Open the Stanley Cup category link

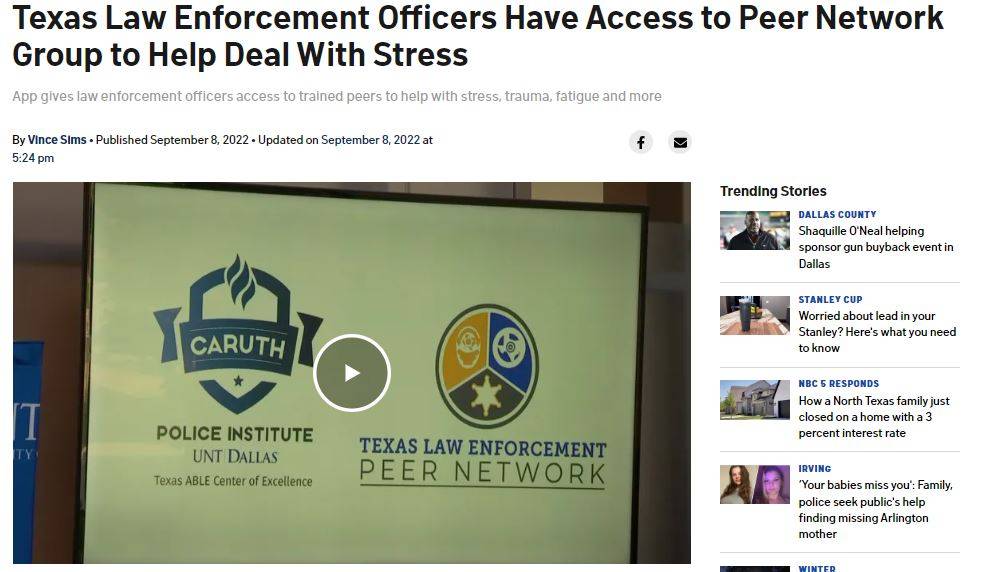point(830,300)
